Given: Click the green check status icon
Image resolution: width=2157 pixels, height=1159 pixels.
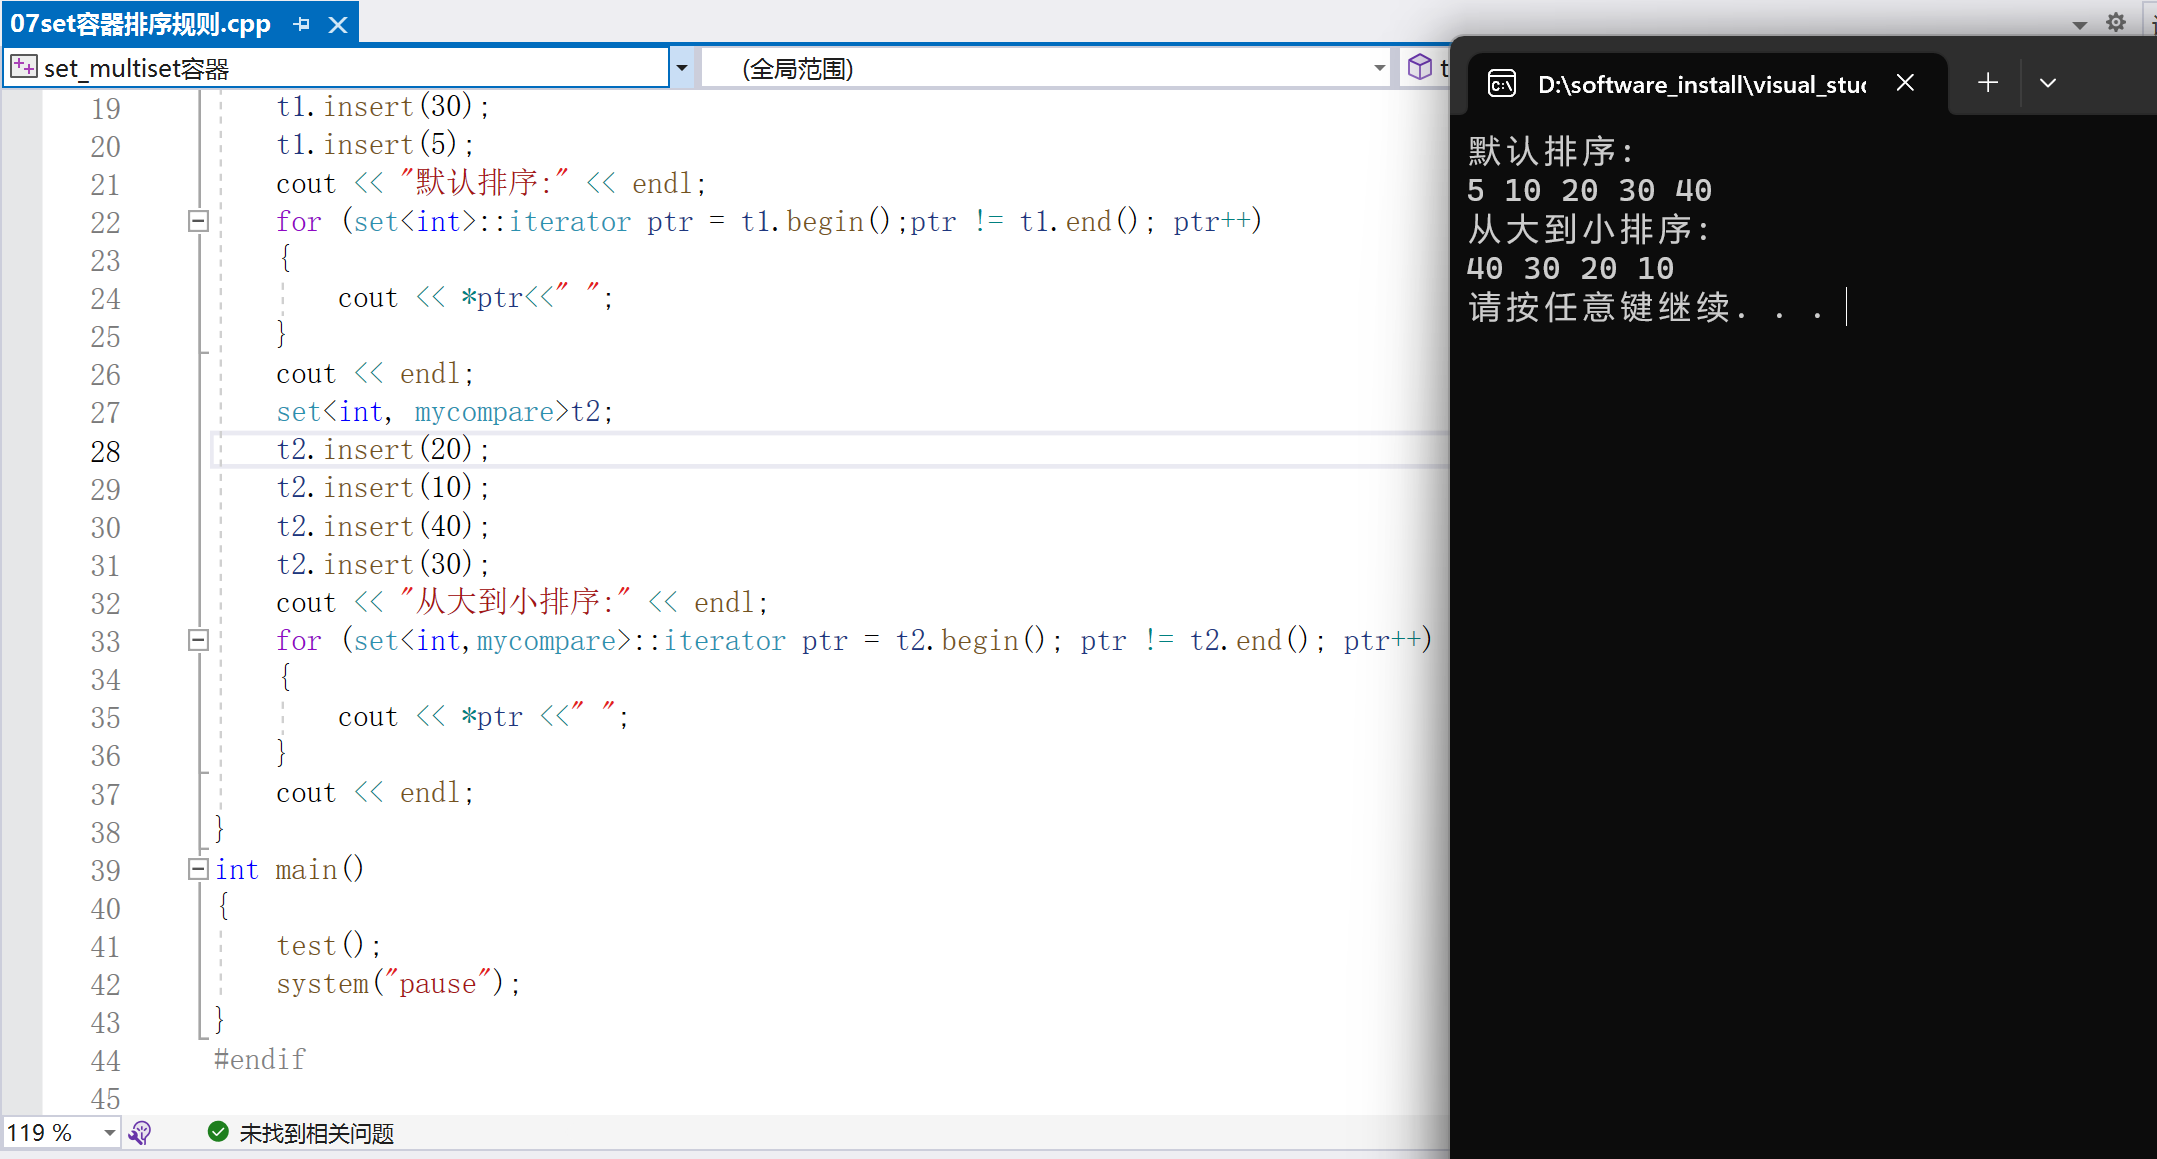Looking at the screenshot, I should tap(217, 1131).
